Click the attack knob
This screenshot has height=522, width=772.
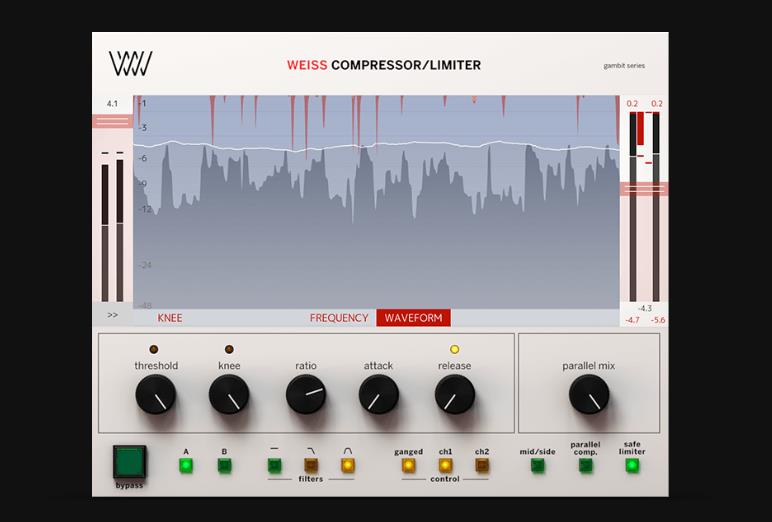coord(379,394)
